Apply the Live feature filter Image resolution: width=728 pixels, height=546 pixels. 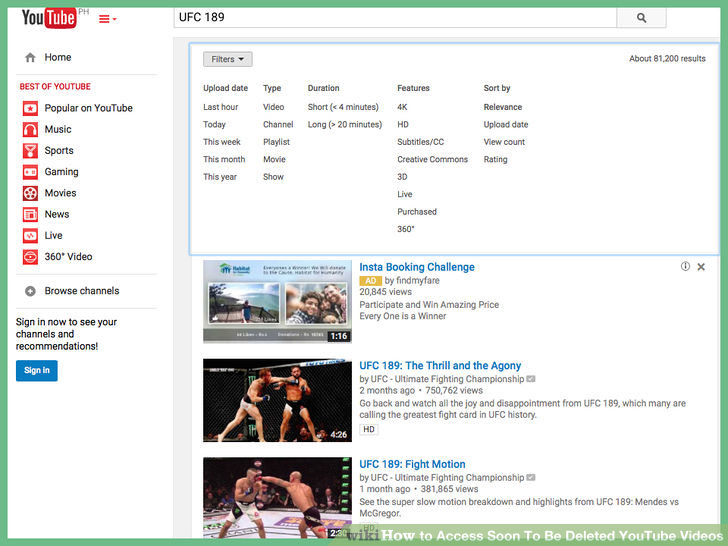[404, 194]
